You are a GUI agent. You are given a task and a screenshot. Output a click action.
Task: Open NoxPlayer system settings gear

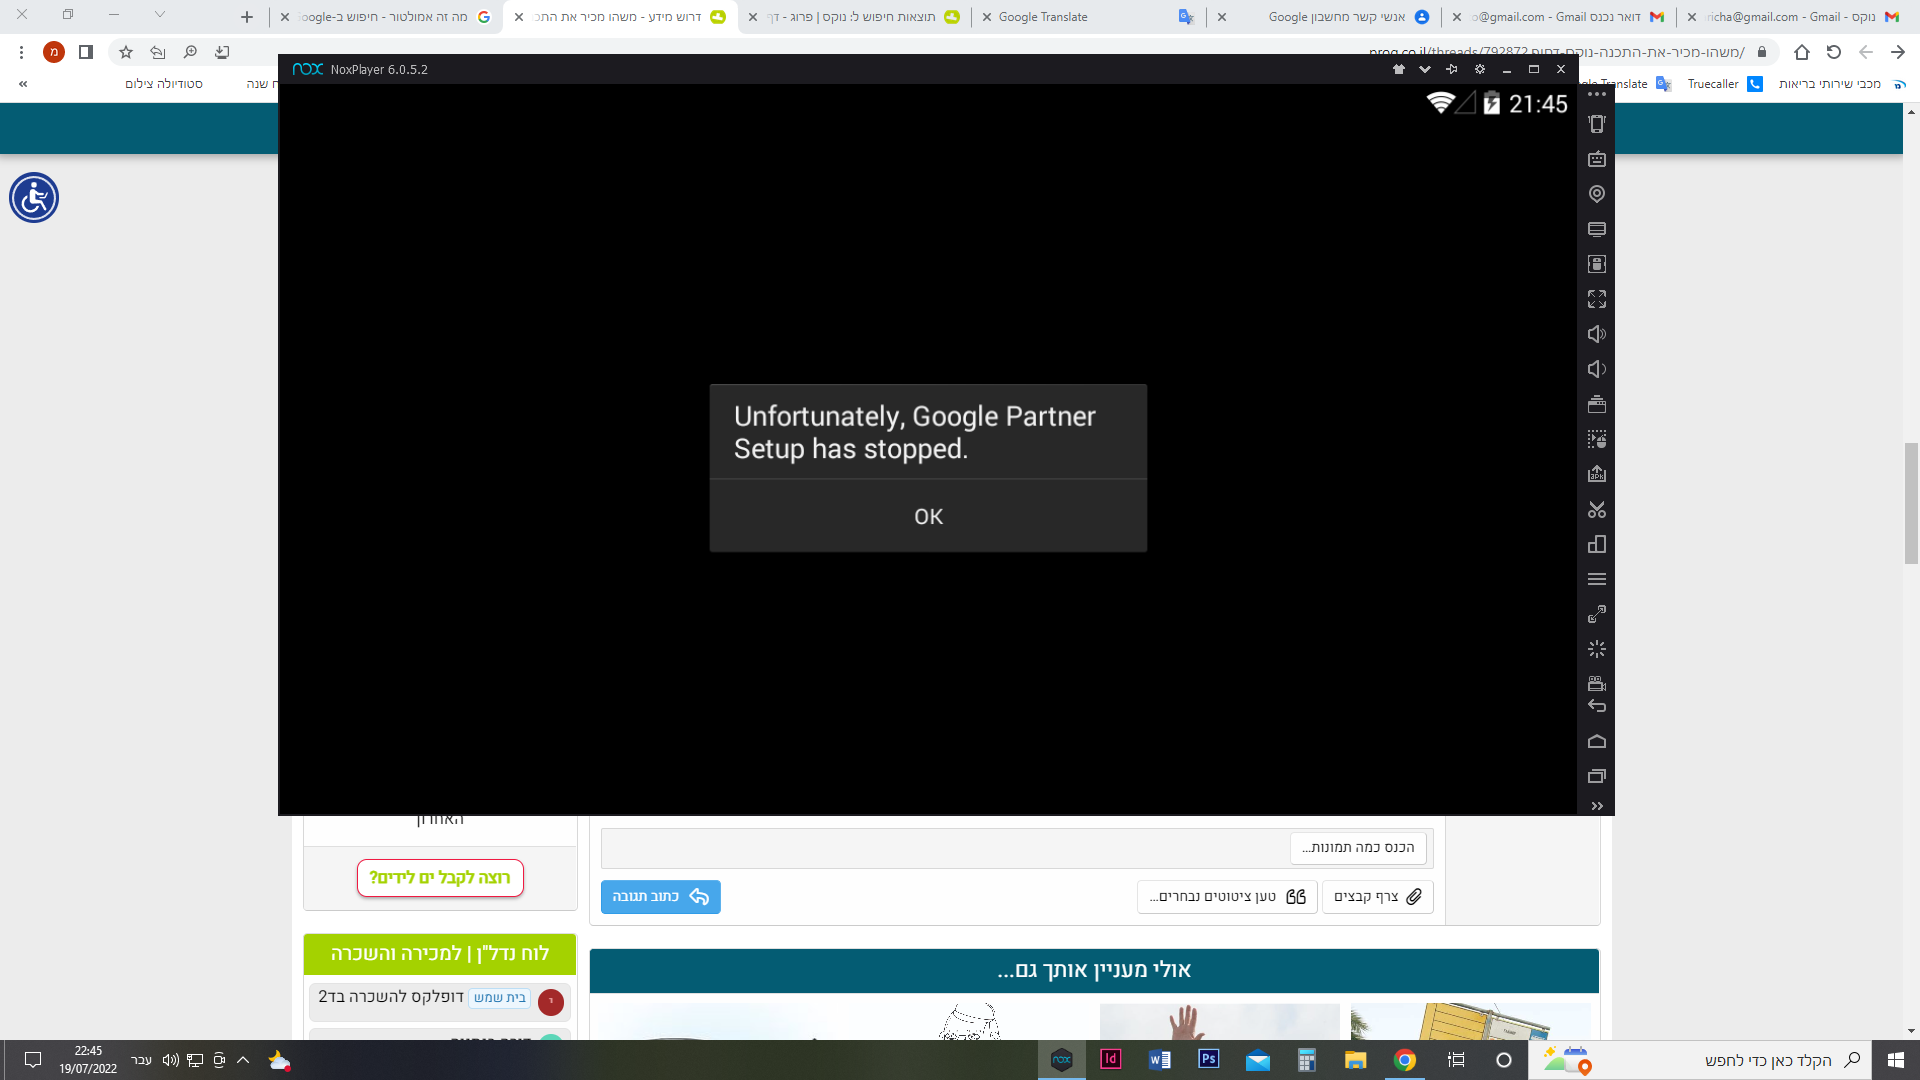point(1480,69)
